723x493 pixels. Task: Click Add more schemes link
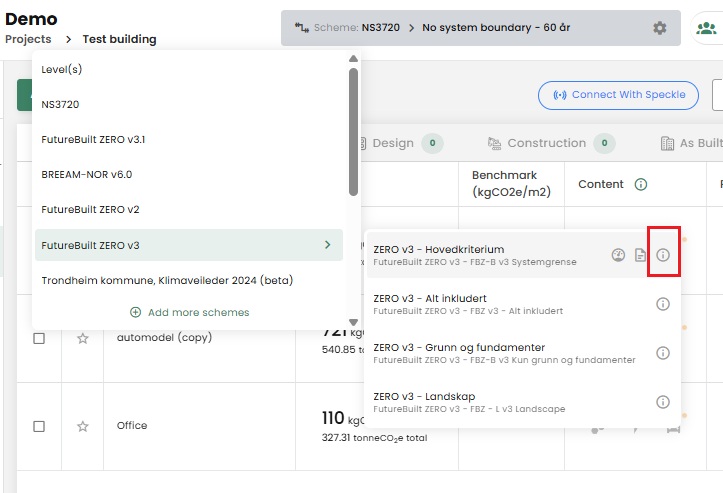tap(190, 312)
